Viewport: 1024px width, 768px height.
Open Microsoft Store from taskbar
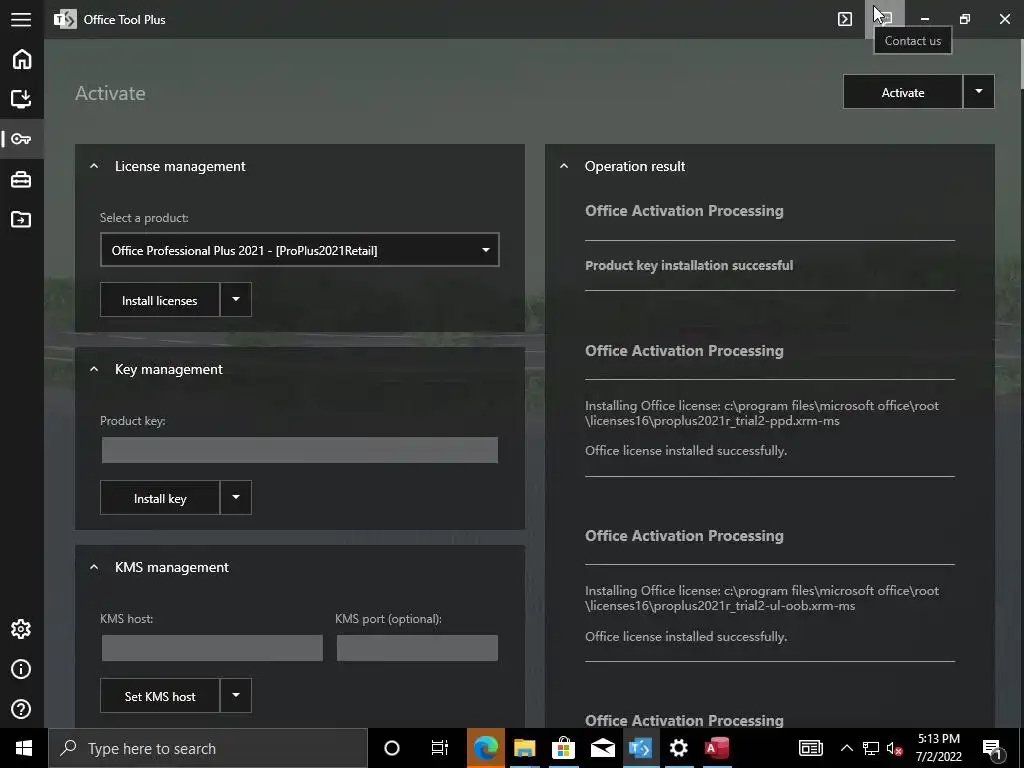pos(563,748)
